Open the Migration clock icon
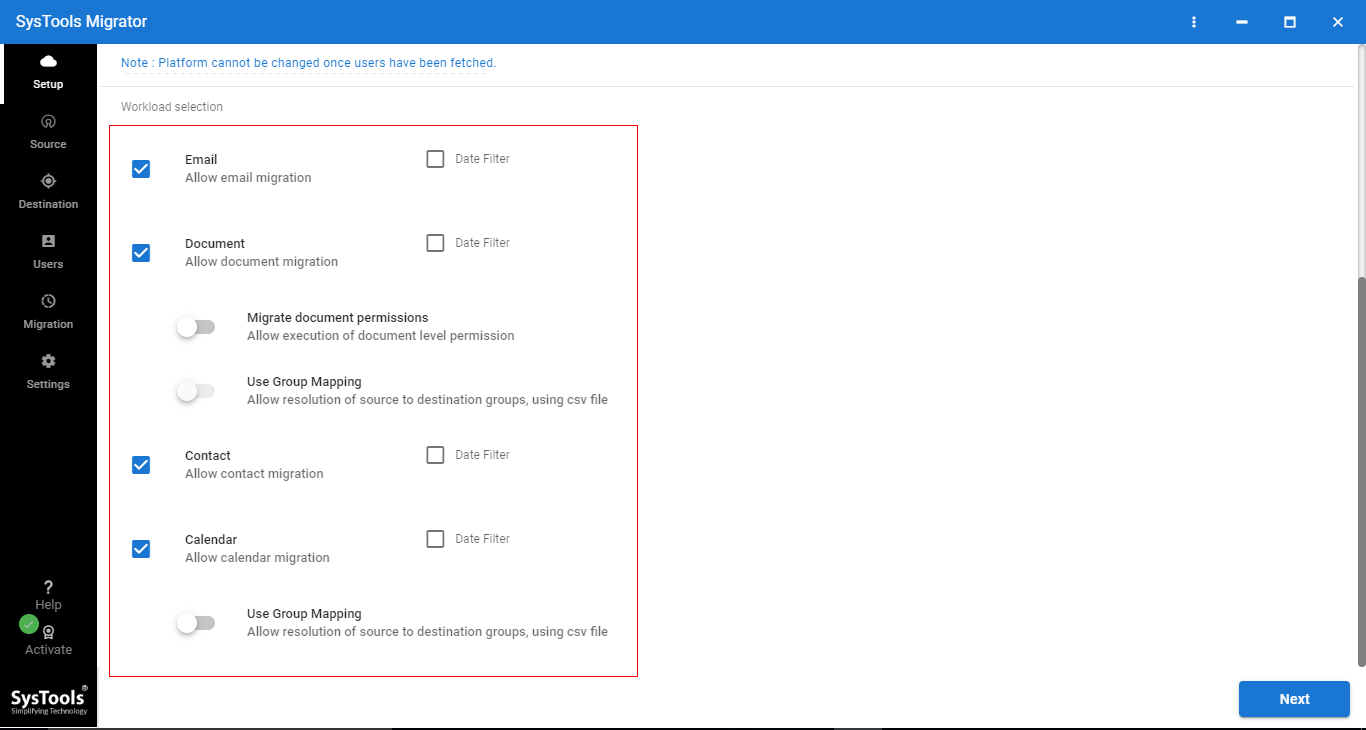Viewport: 1366px width, 730px height. tap(48, 302)
